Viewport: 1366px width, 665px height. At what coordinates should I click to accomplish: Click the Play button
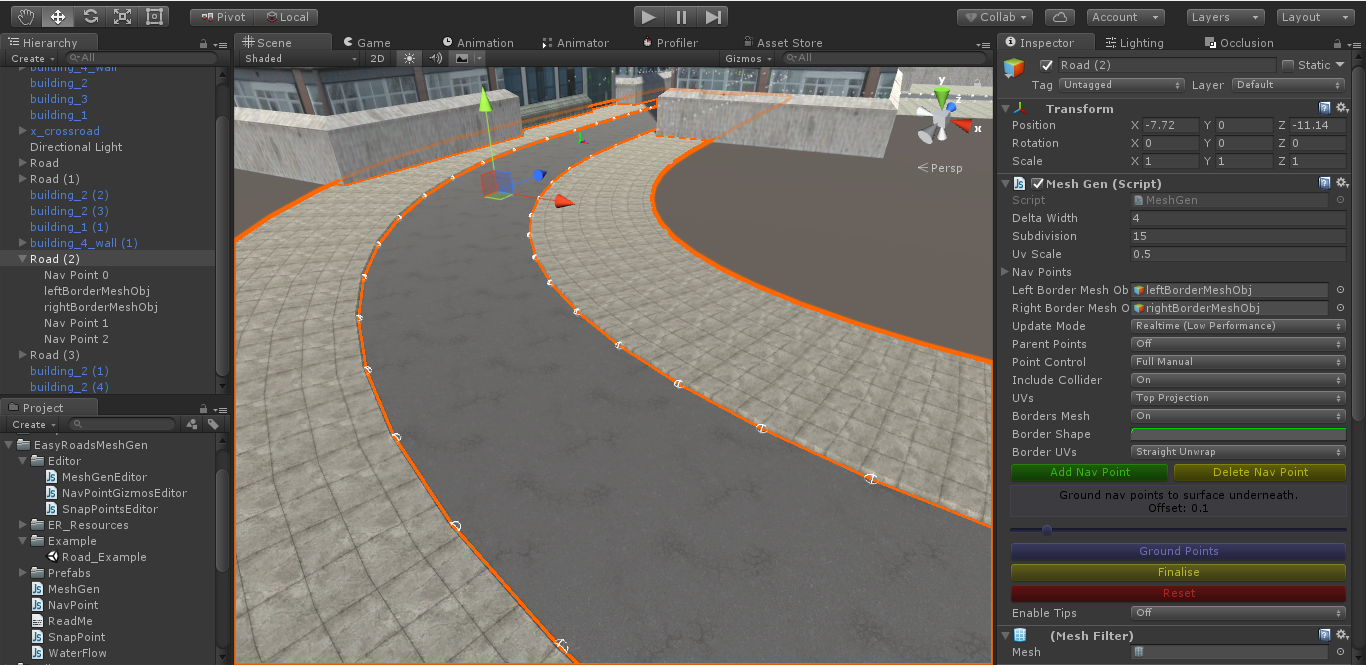coord(649,17)
